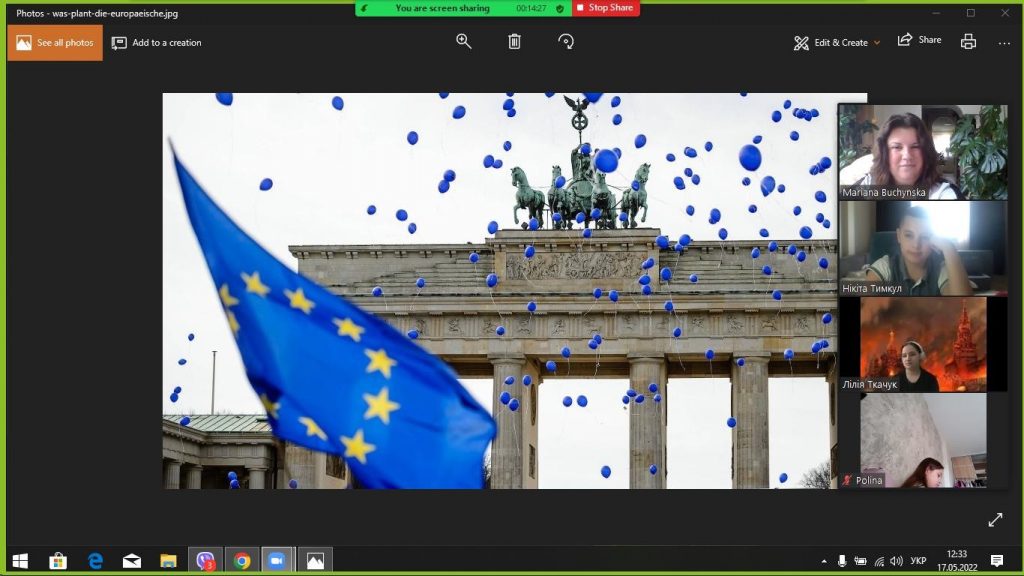
Task: Minimize the Photos window
Action: [x=936, y=13]
